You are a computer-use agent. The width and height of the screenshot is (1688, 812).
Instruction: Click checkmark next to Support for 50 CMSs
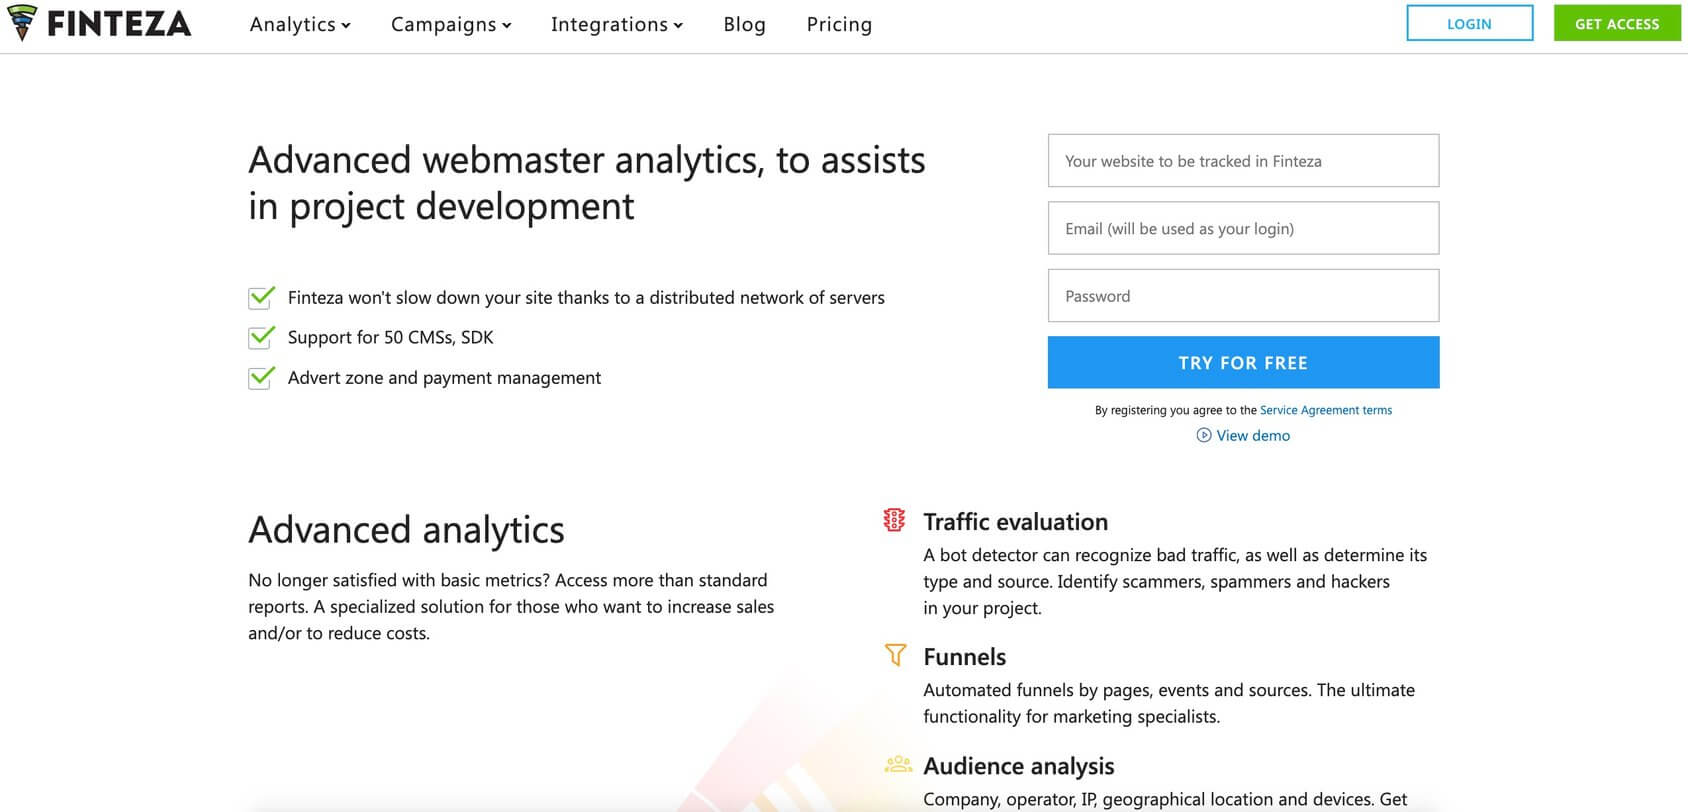(261, 337)
